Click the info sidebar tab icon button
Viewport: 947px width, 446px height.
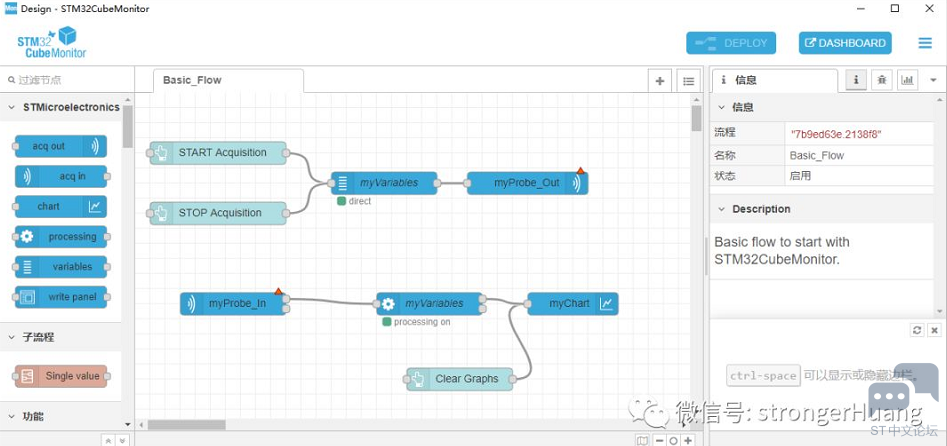pos(856,80)
